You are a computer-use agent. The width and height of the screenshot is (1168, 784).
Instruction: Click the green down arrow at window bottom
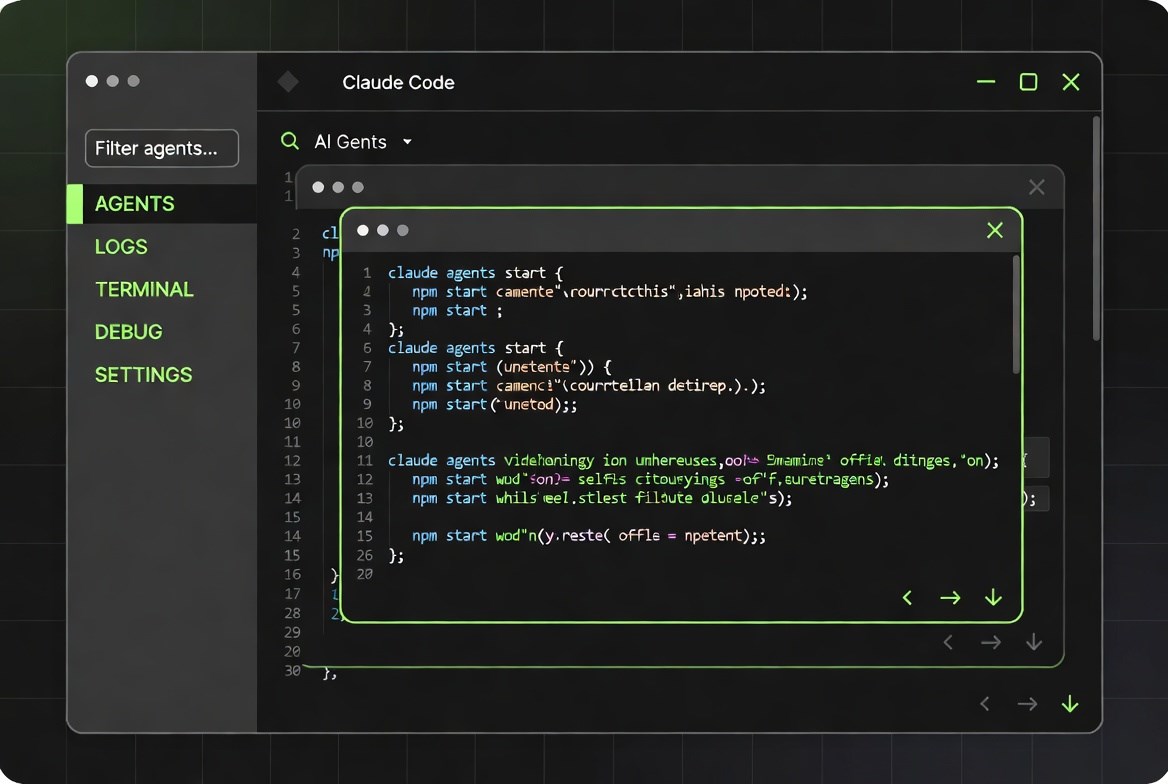(x=1070, y=704)
